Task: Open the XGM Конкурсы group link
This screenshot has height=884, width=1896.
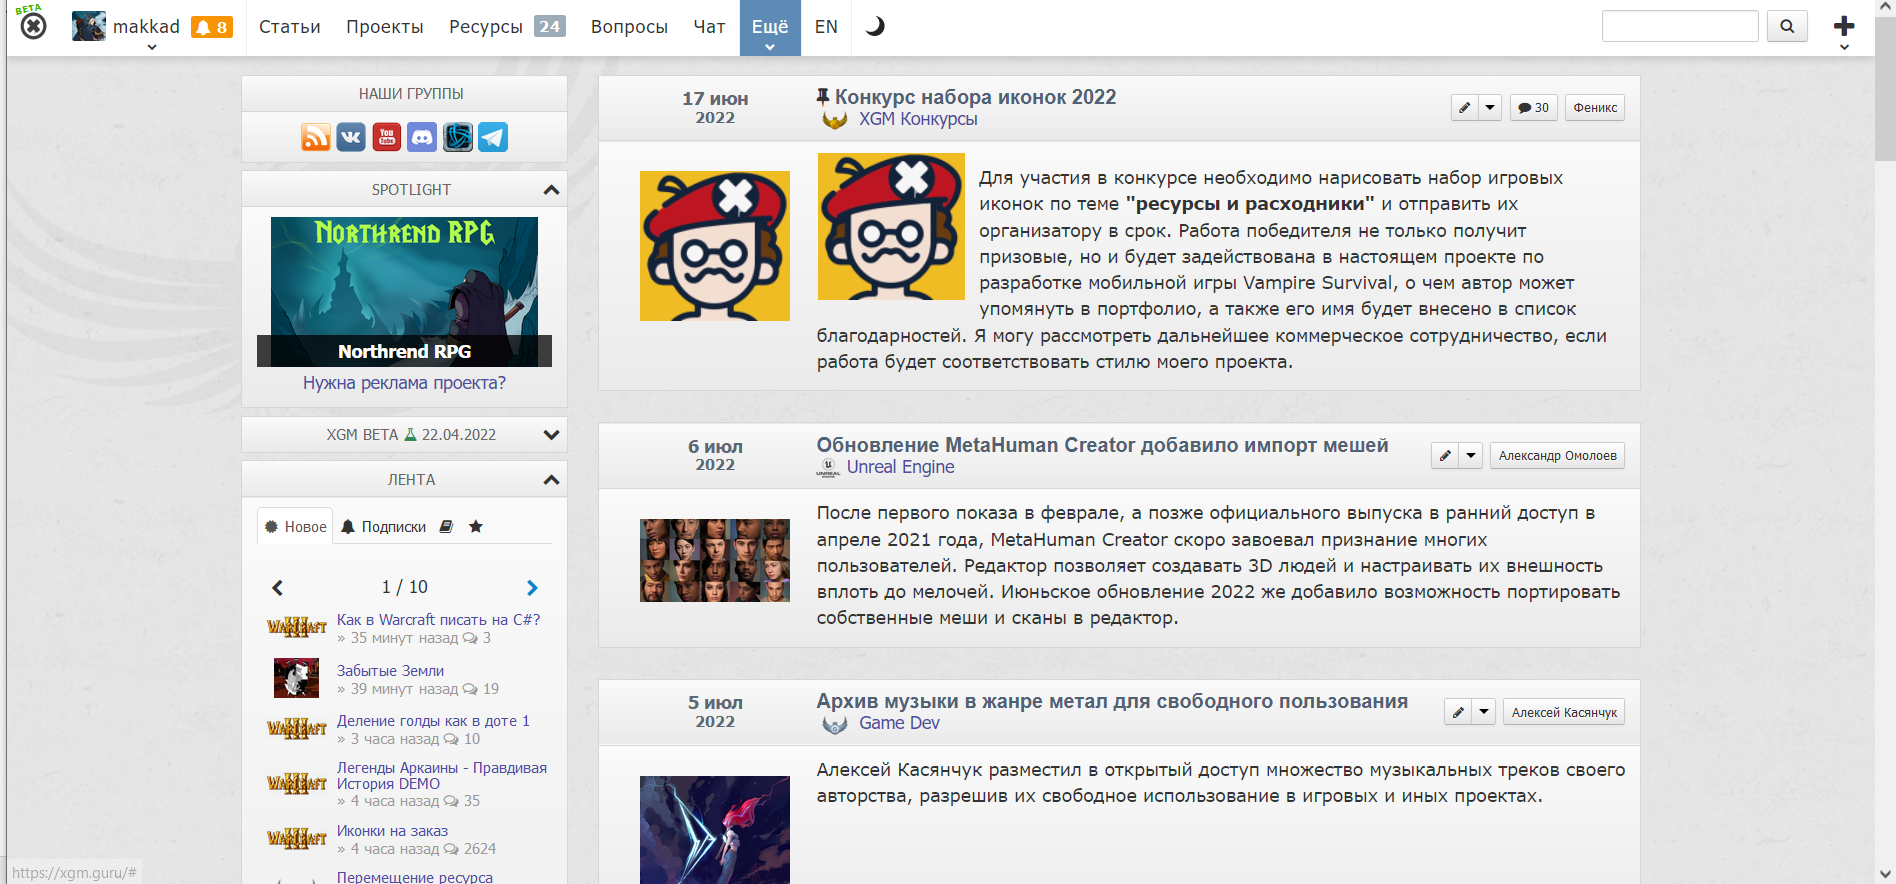Action: (x=918, y=120)
